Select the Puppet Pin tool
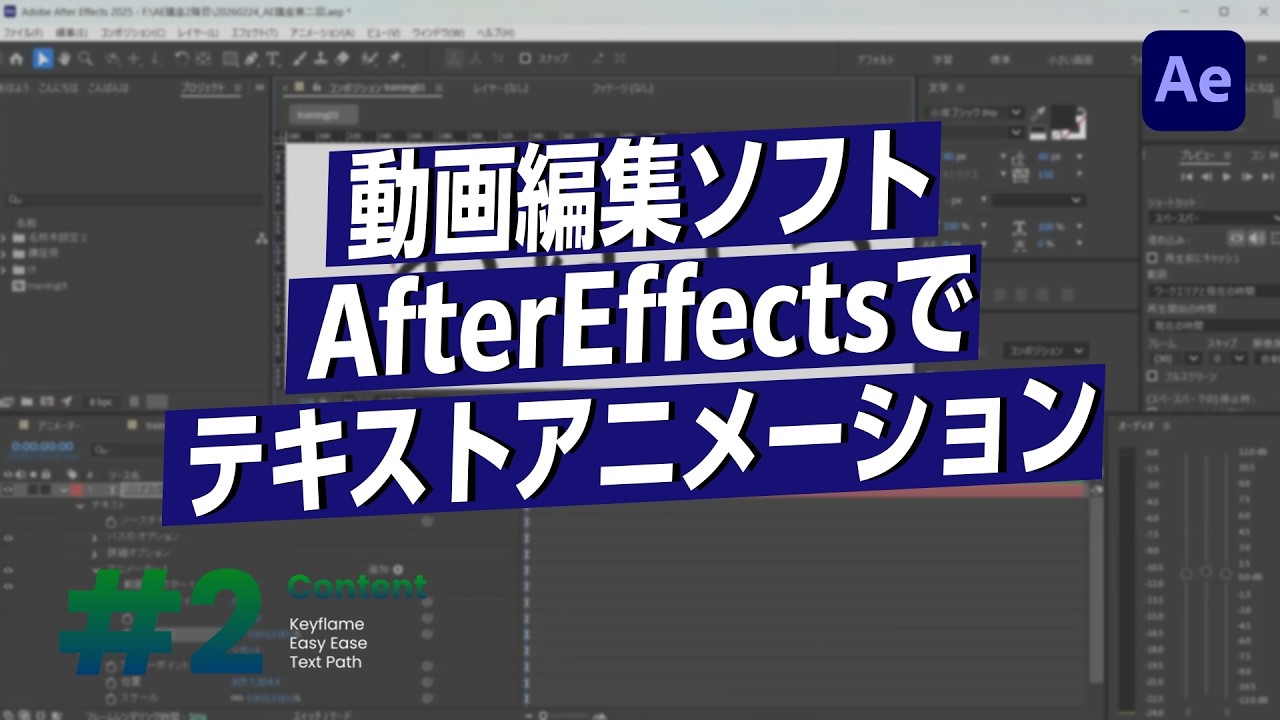 tap(395, 58)
